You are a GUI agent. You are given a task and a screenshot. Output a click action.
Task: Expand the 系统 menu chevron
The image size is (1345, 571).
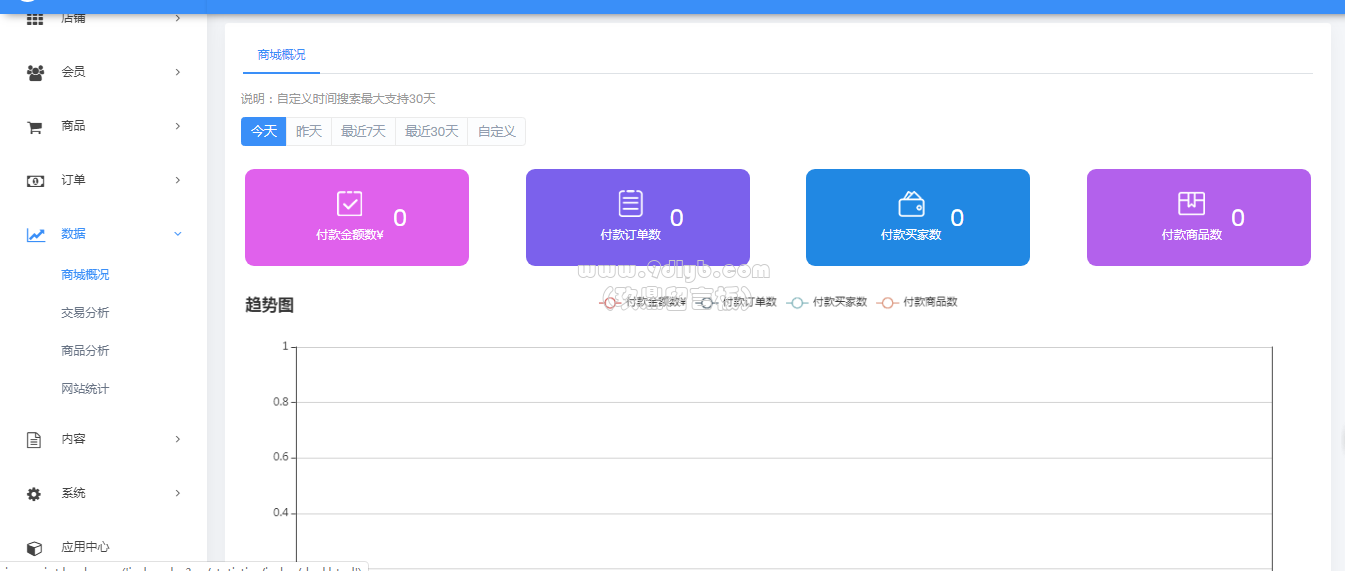(x=178, y=493)
